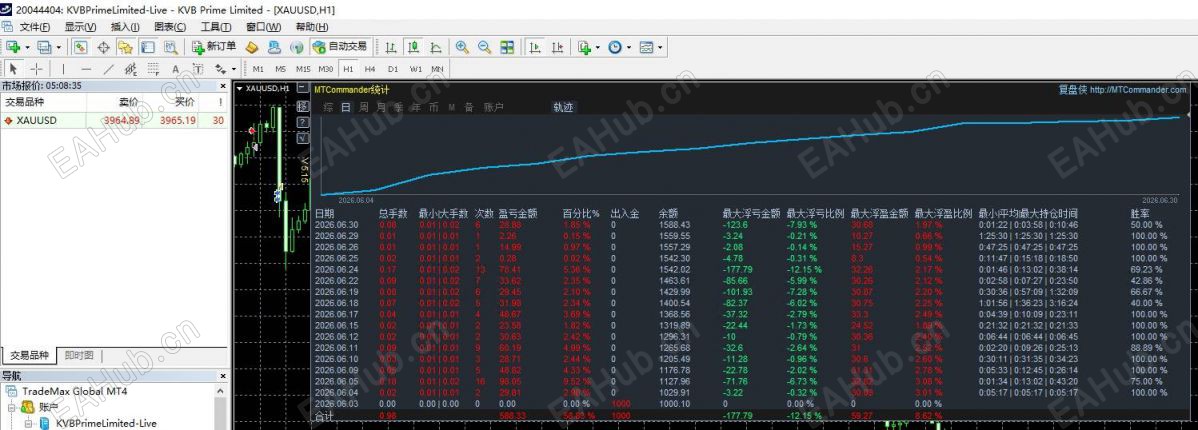Expand the profiles dropdown arrow
This screenshot has width=1198, height=430.
pos(58,47)
